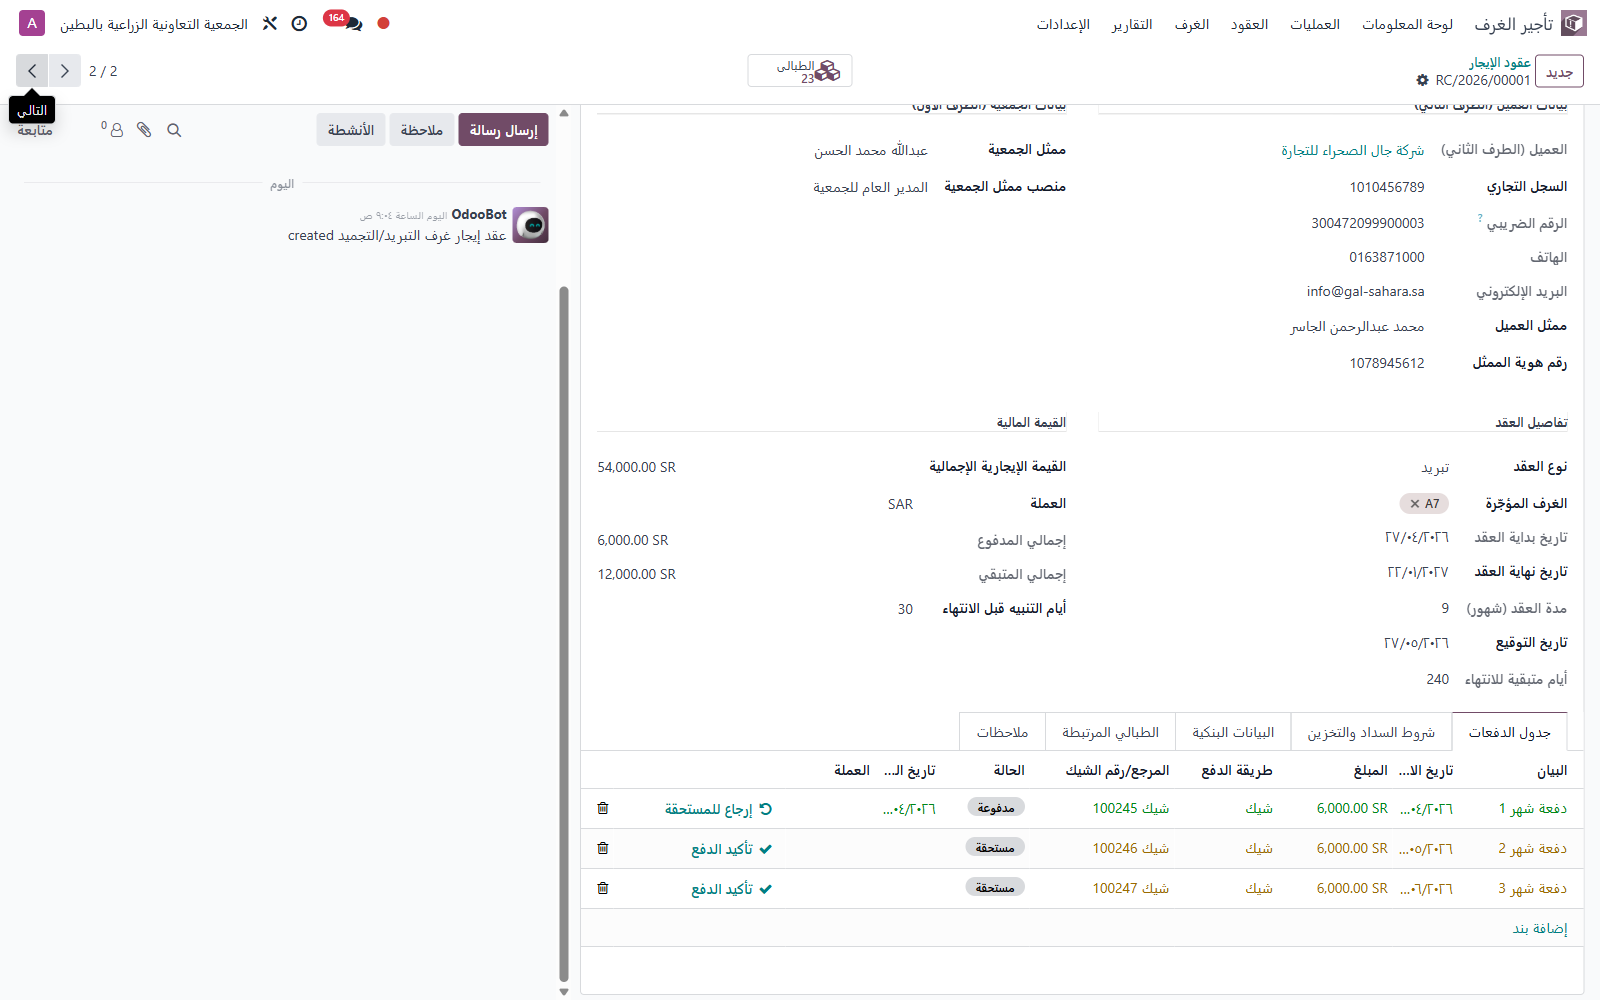Open the لوحة المعلومات menu
Image resolution: width=1600 pixels, height=1000 pixels.
point(1407,24)
